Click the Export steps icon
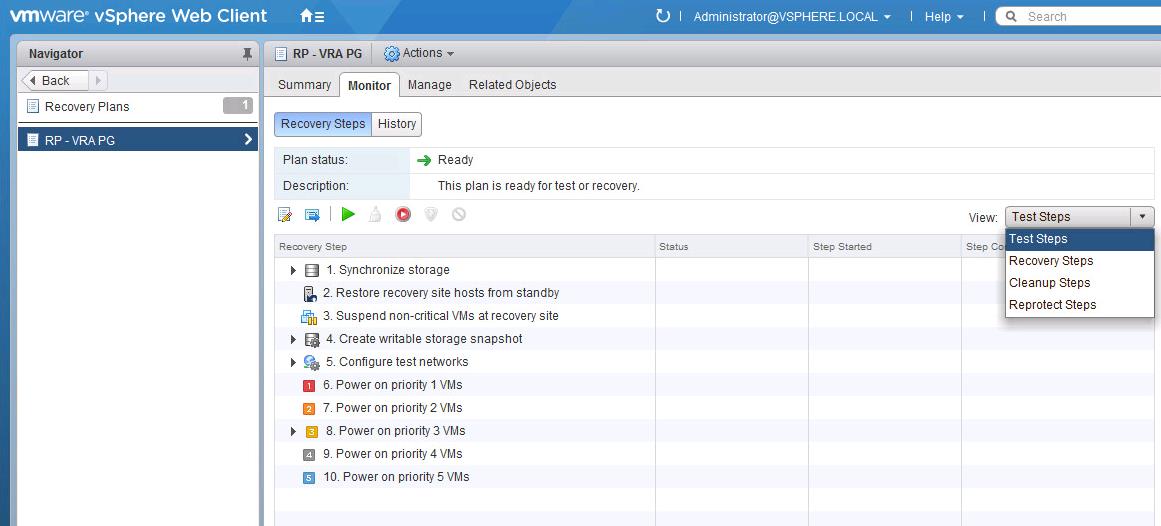The image size is (1161, 526). pyautogui.click(x=312, y=215)
